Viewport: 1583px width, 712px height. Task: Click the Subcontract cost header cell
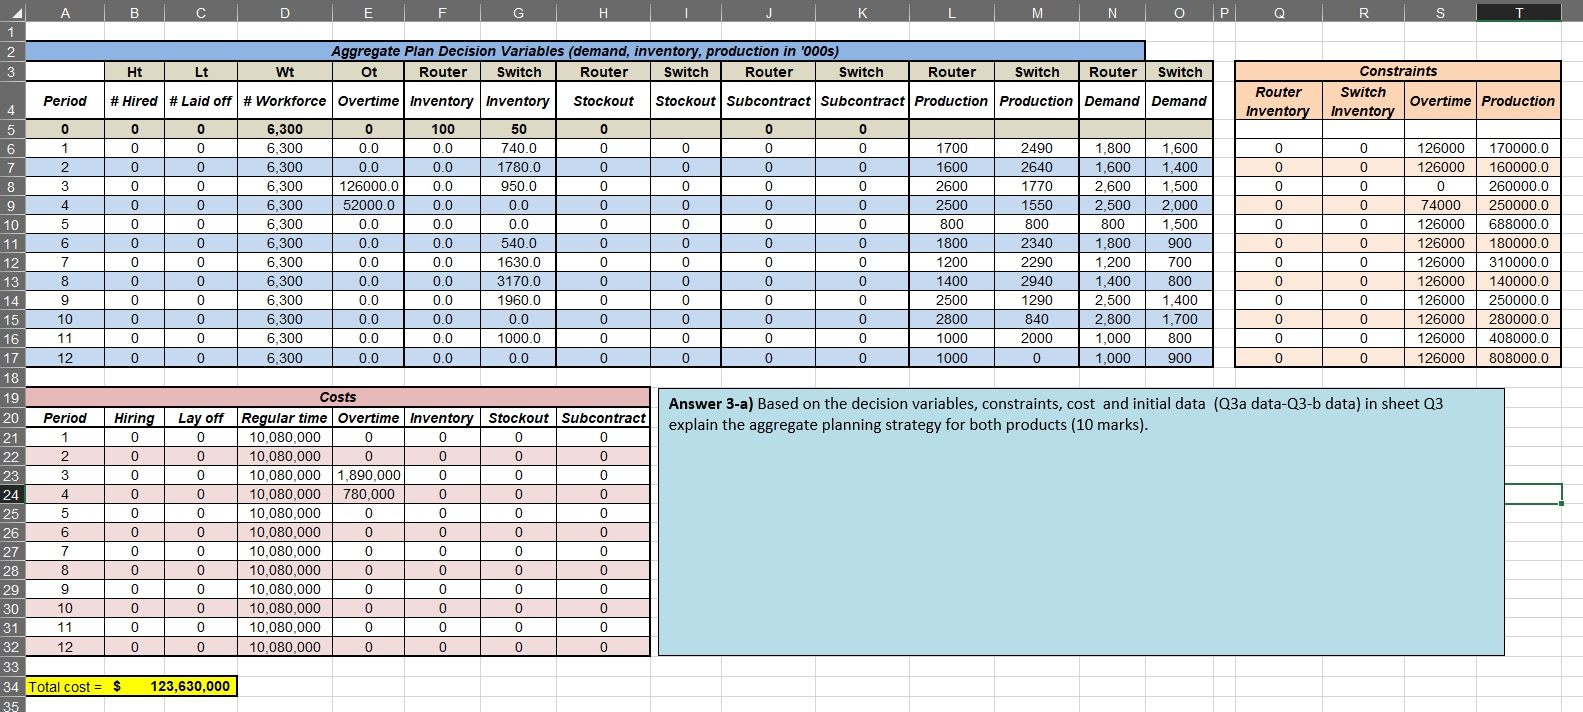point(604,418)
